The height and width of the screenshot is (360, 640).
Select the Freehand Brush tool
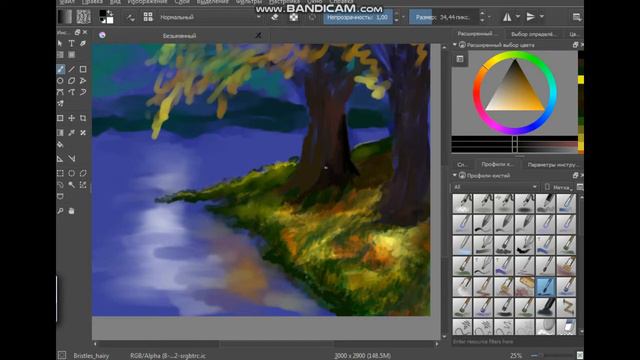pyautogui.click(x=60, y=69)
